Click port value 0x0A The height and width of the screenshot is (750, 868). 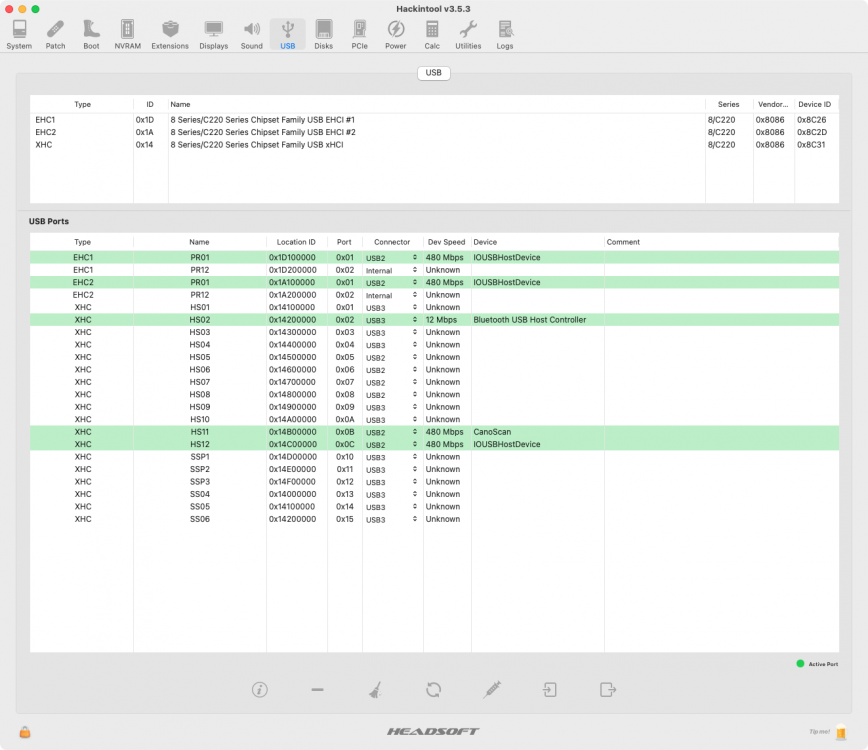tap(344, 420)
